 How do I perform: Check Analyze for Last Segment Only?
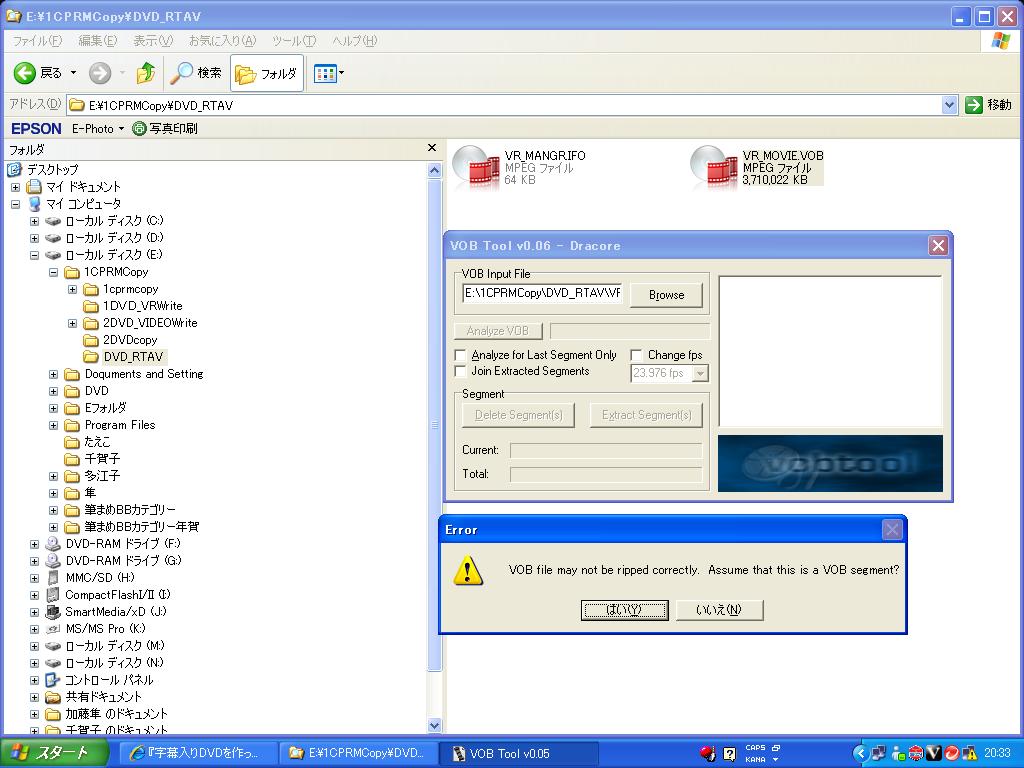(460, 355)
